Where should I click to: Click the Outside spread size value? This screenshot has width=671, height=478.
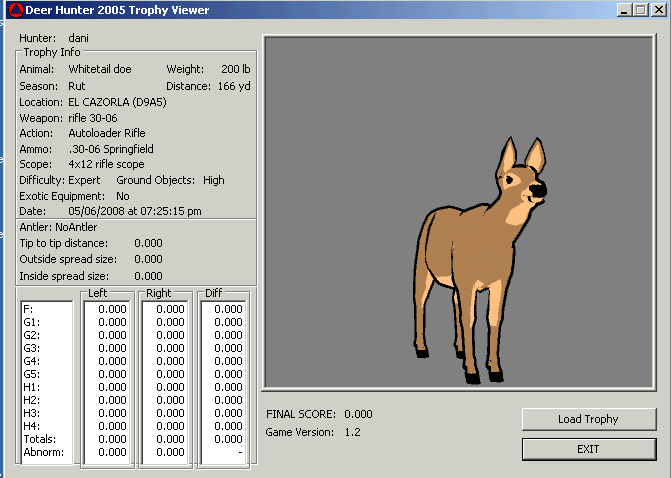pyautogui.click(x=148, y=259)
